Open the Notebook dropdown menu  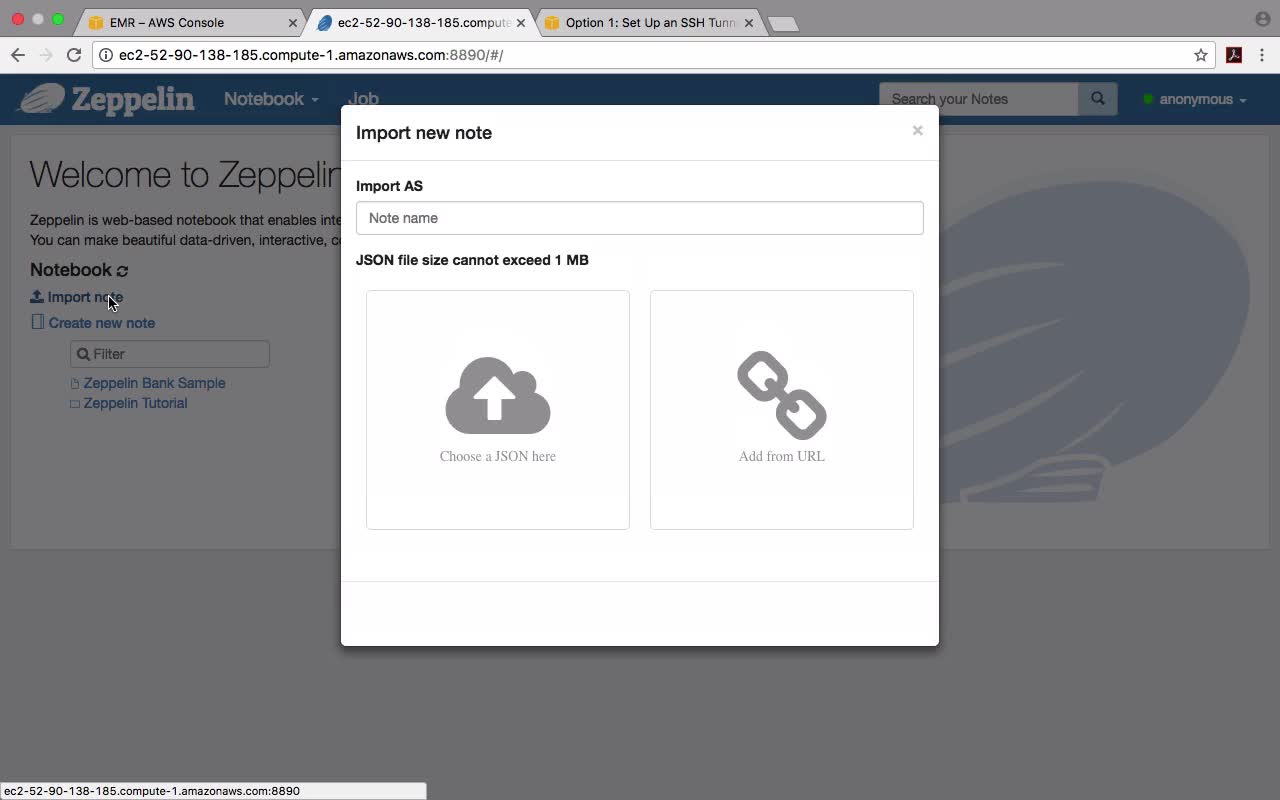271,99
